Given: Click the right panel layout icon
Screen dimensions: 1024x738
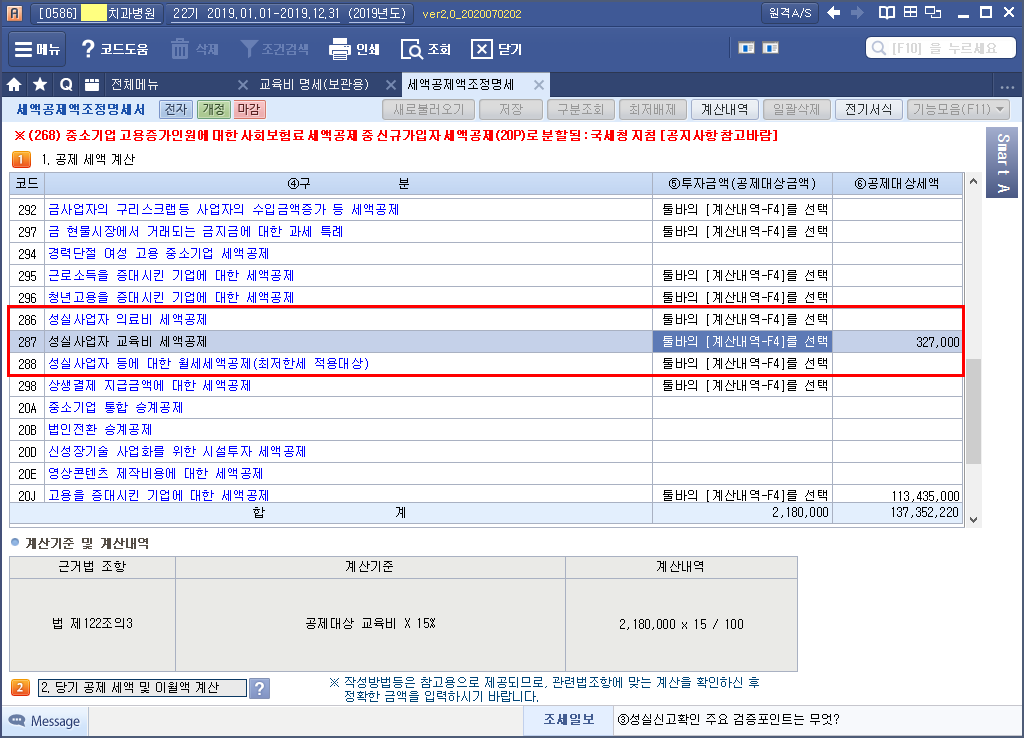Looking at the screenshot, I should [771, 48].
